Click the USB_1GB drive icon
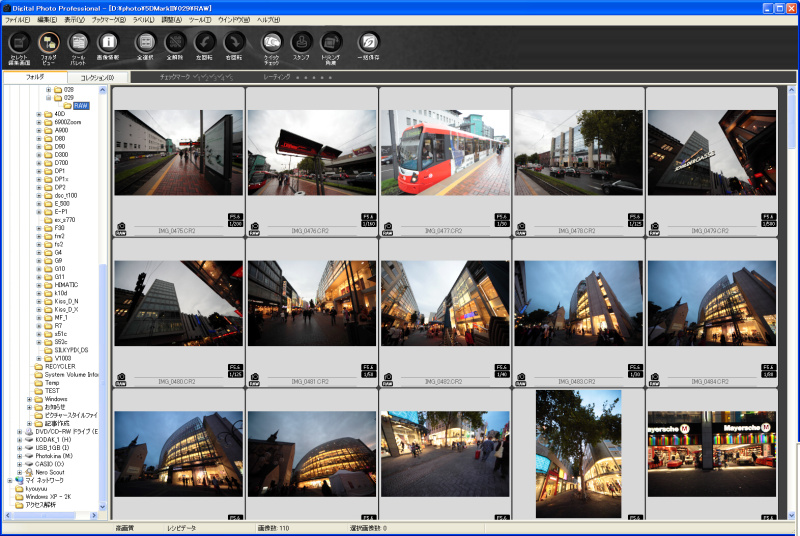 coord(29,448)
